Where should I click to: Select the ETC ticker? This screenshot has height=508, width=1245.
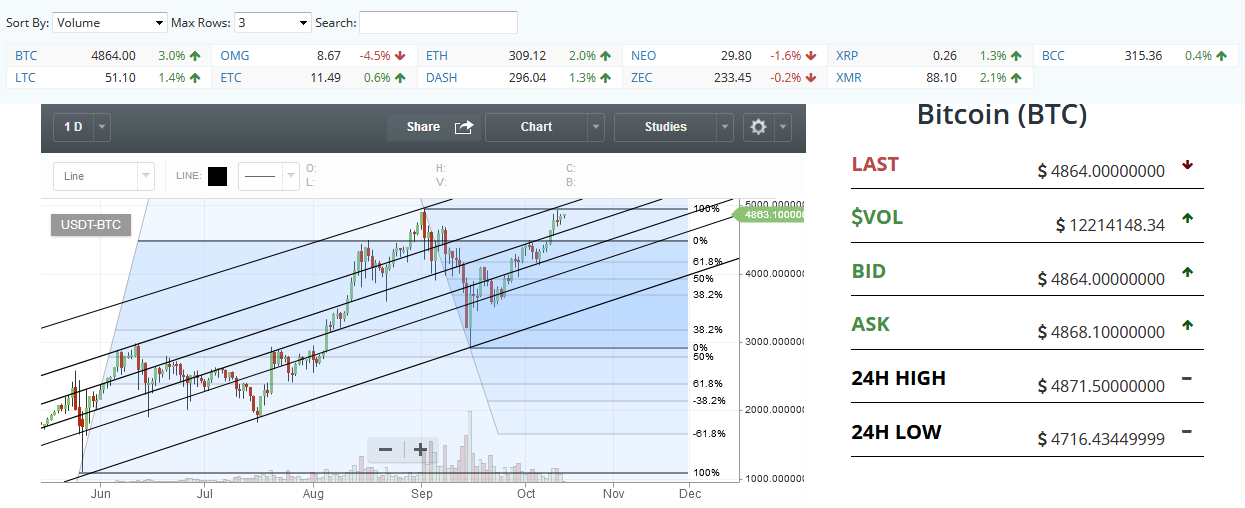(x=231, y=77)
